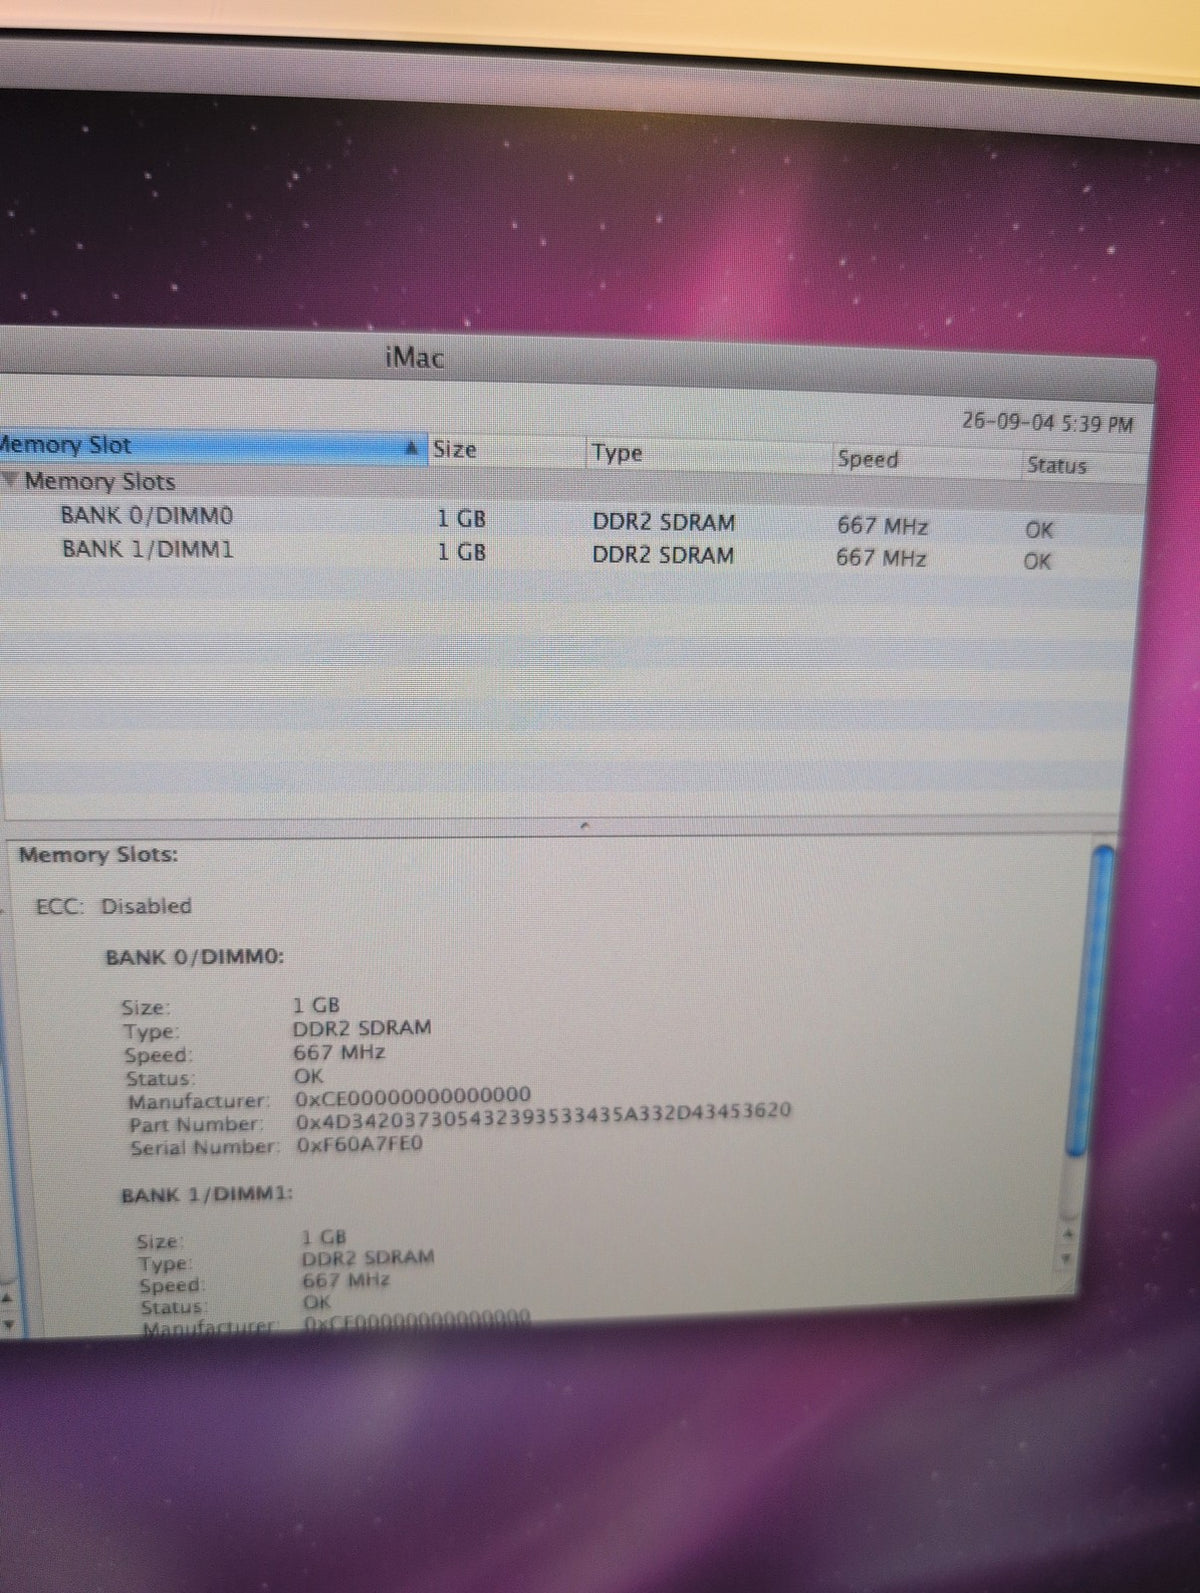Screen dimensions: 1200x1593
Task: Click the split-pane divider handle
Action: [x=584, y=826]
